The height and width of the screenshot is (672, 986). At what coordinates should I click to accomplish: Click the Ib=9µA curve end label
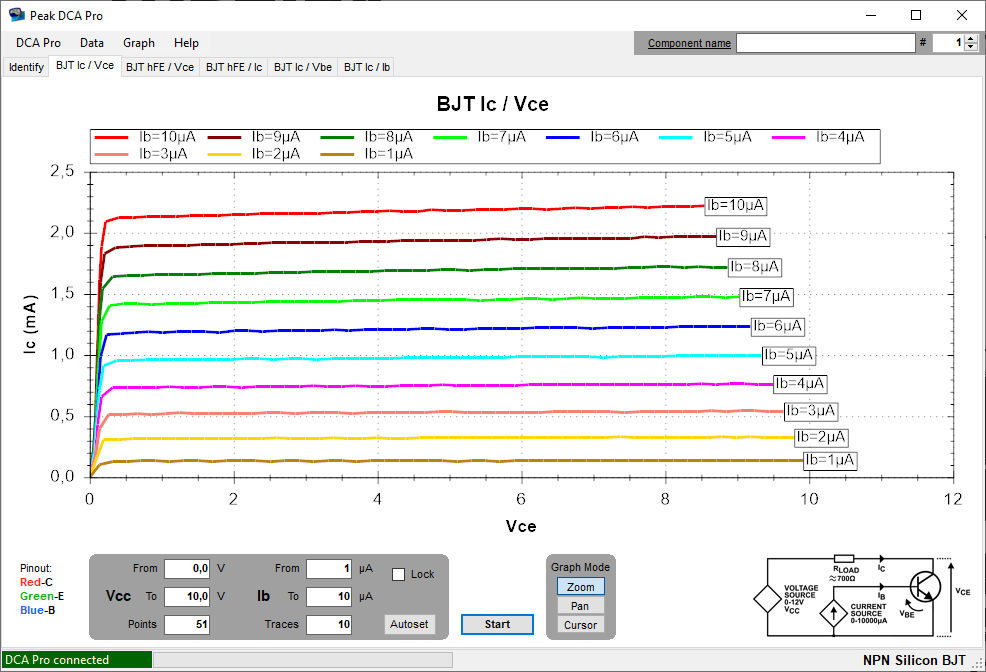click(x=743, y=236)
